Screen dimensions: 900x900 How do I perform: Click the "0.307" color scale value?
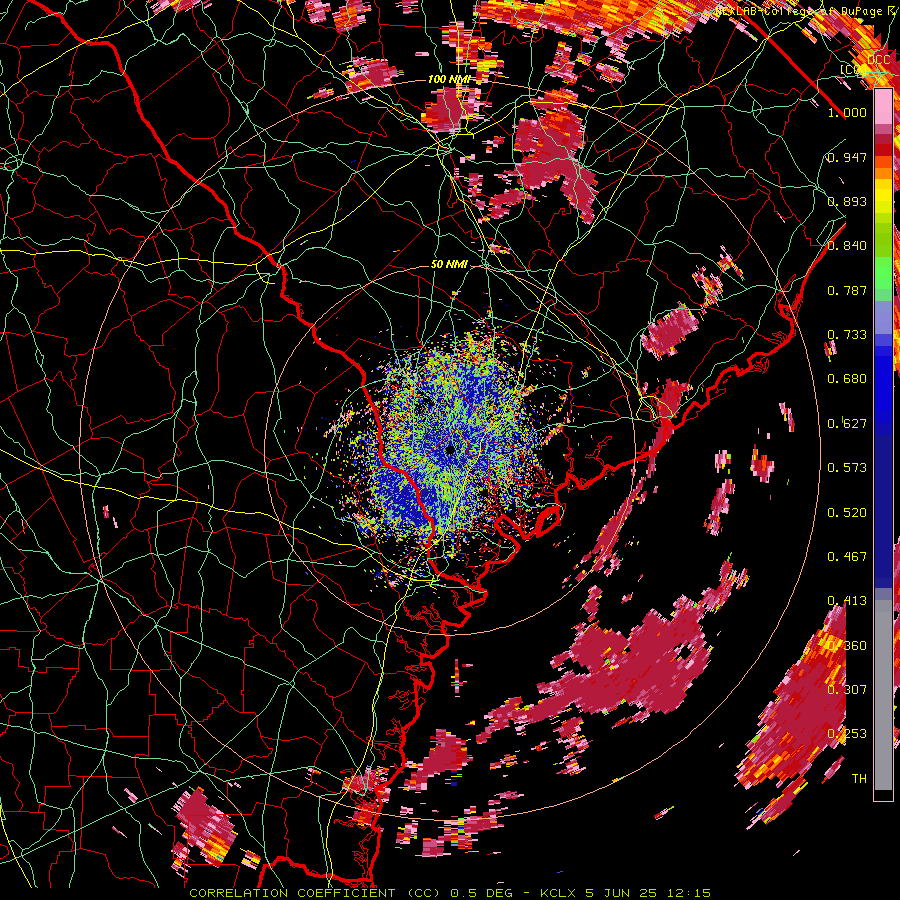click(x=847, y=689)
